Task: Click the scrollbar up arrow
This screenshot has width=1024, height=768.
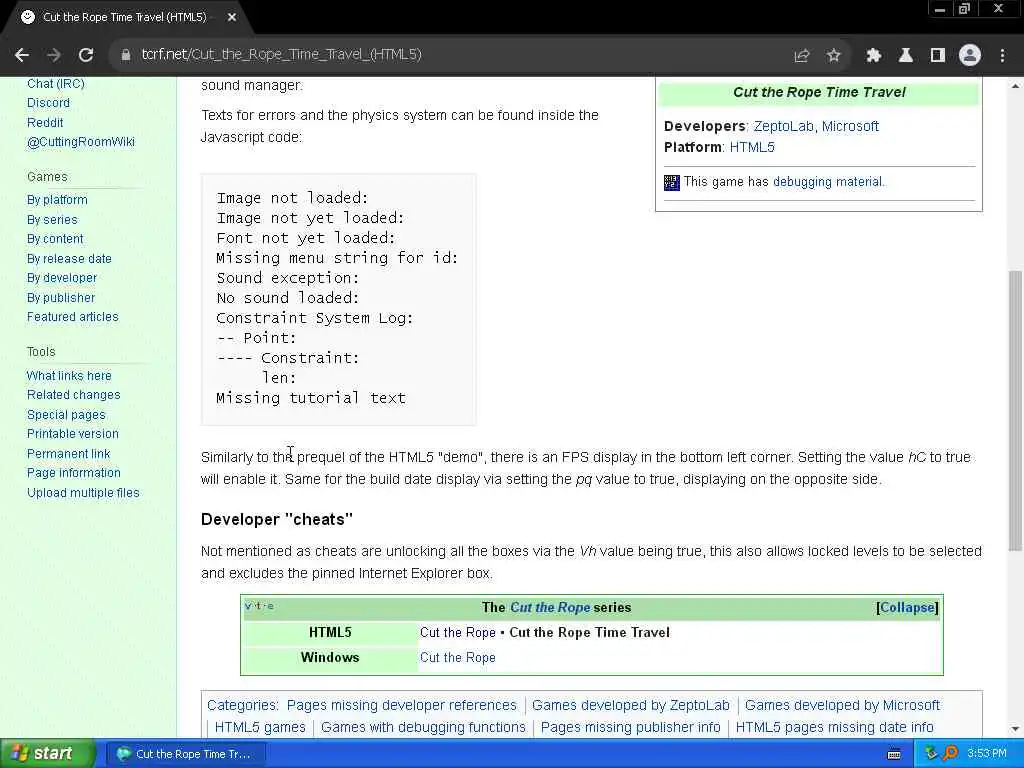Action: [x=1016, y=86]
